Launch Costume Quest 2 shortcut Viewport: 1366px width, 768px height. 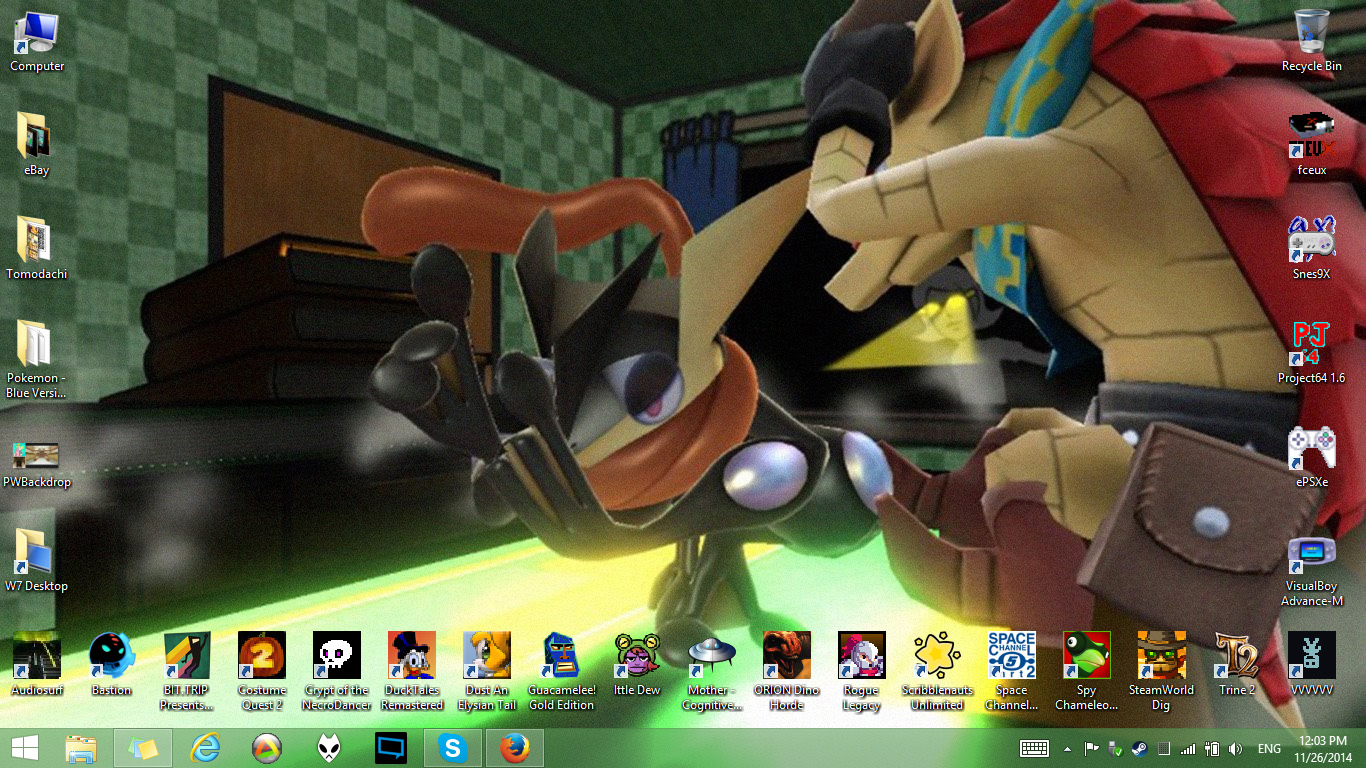coord(262,671)
